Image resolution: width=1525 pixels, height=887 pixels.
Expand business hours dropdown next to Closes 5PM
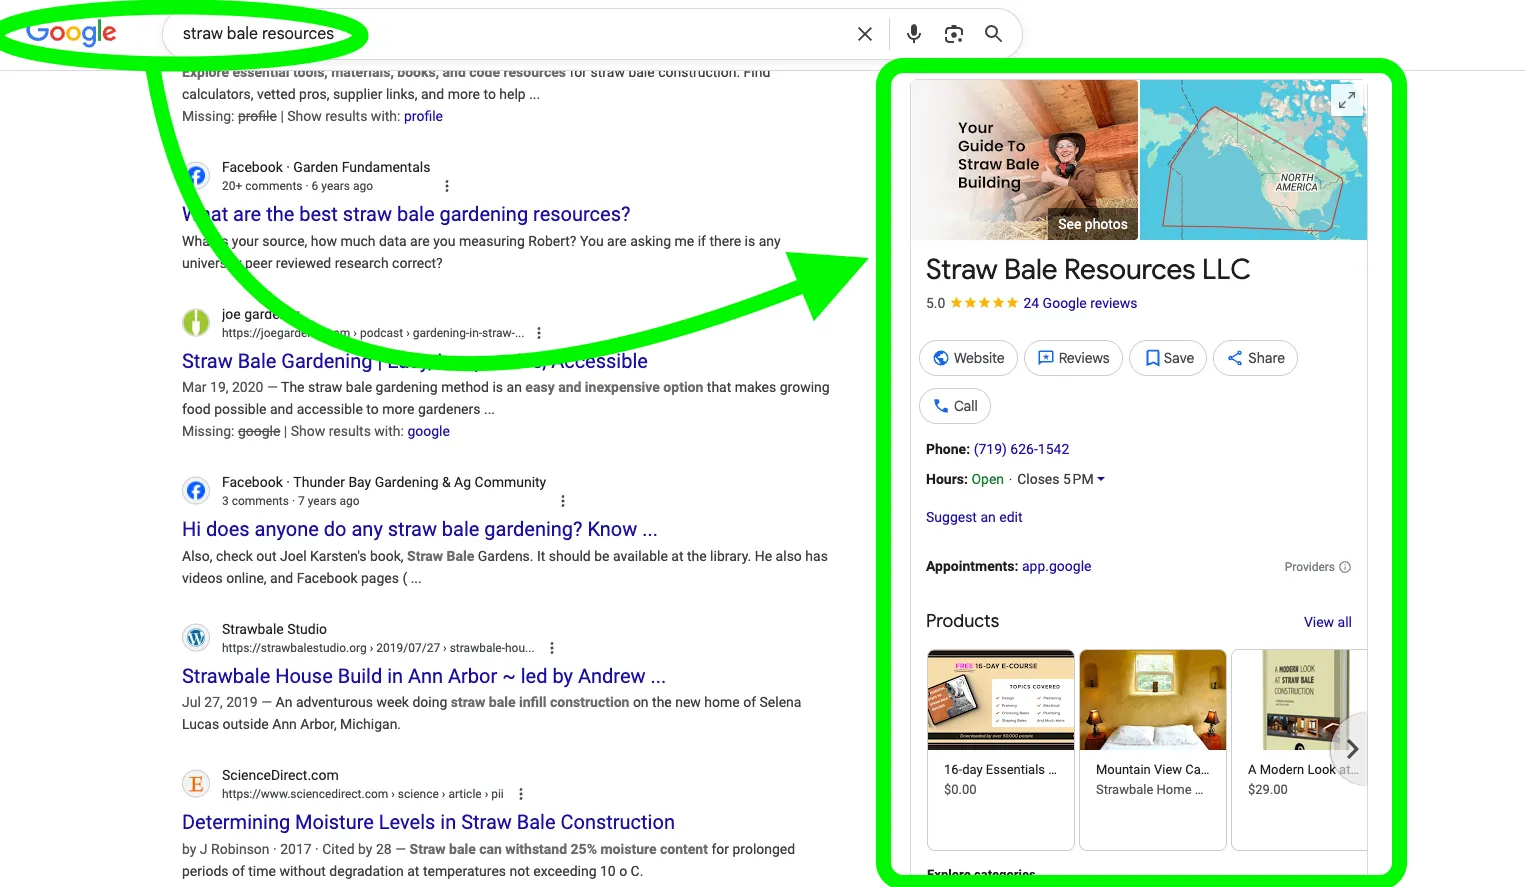(x=1101, y=479)
